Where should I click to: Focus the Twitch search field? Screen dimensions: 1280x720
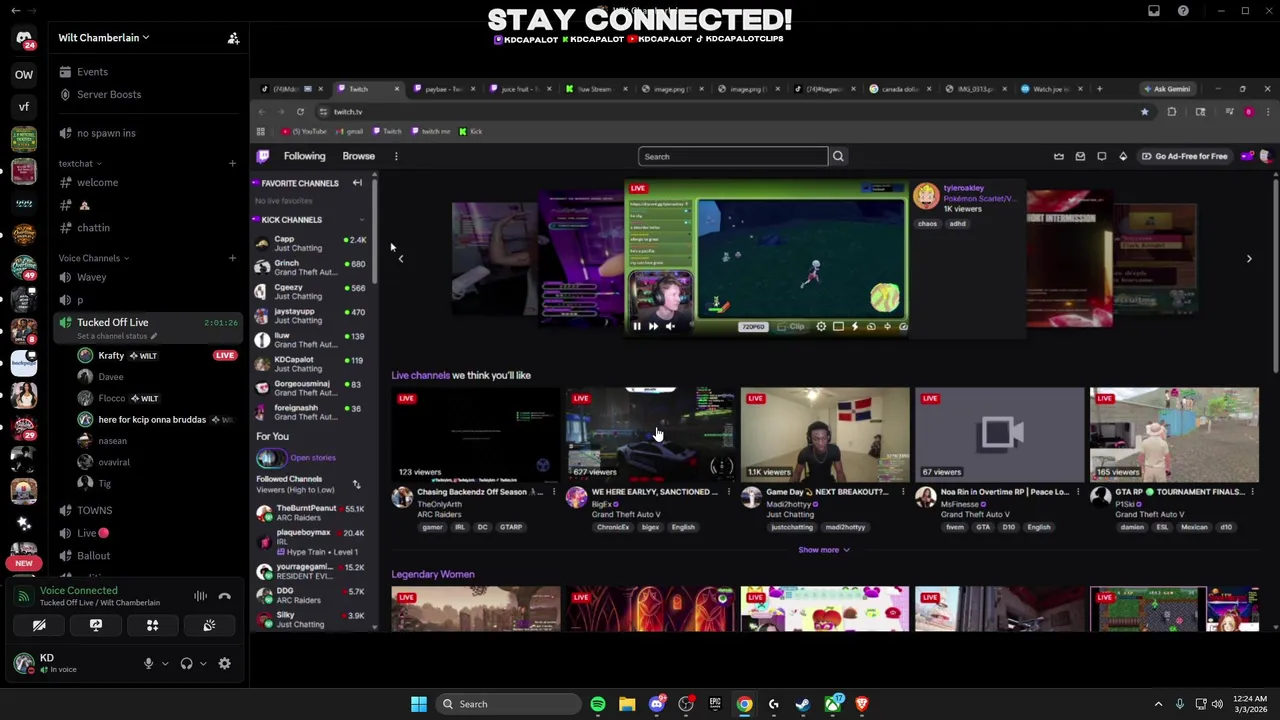[732, 156]
